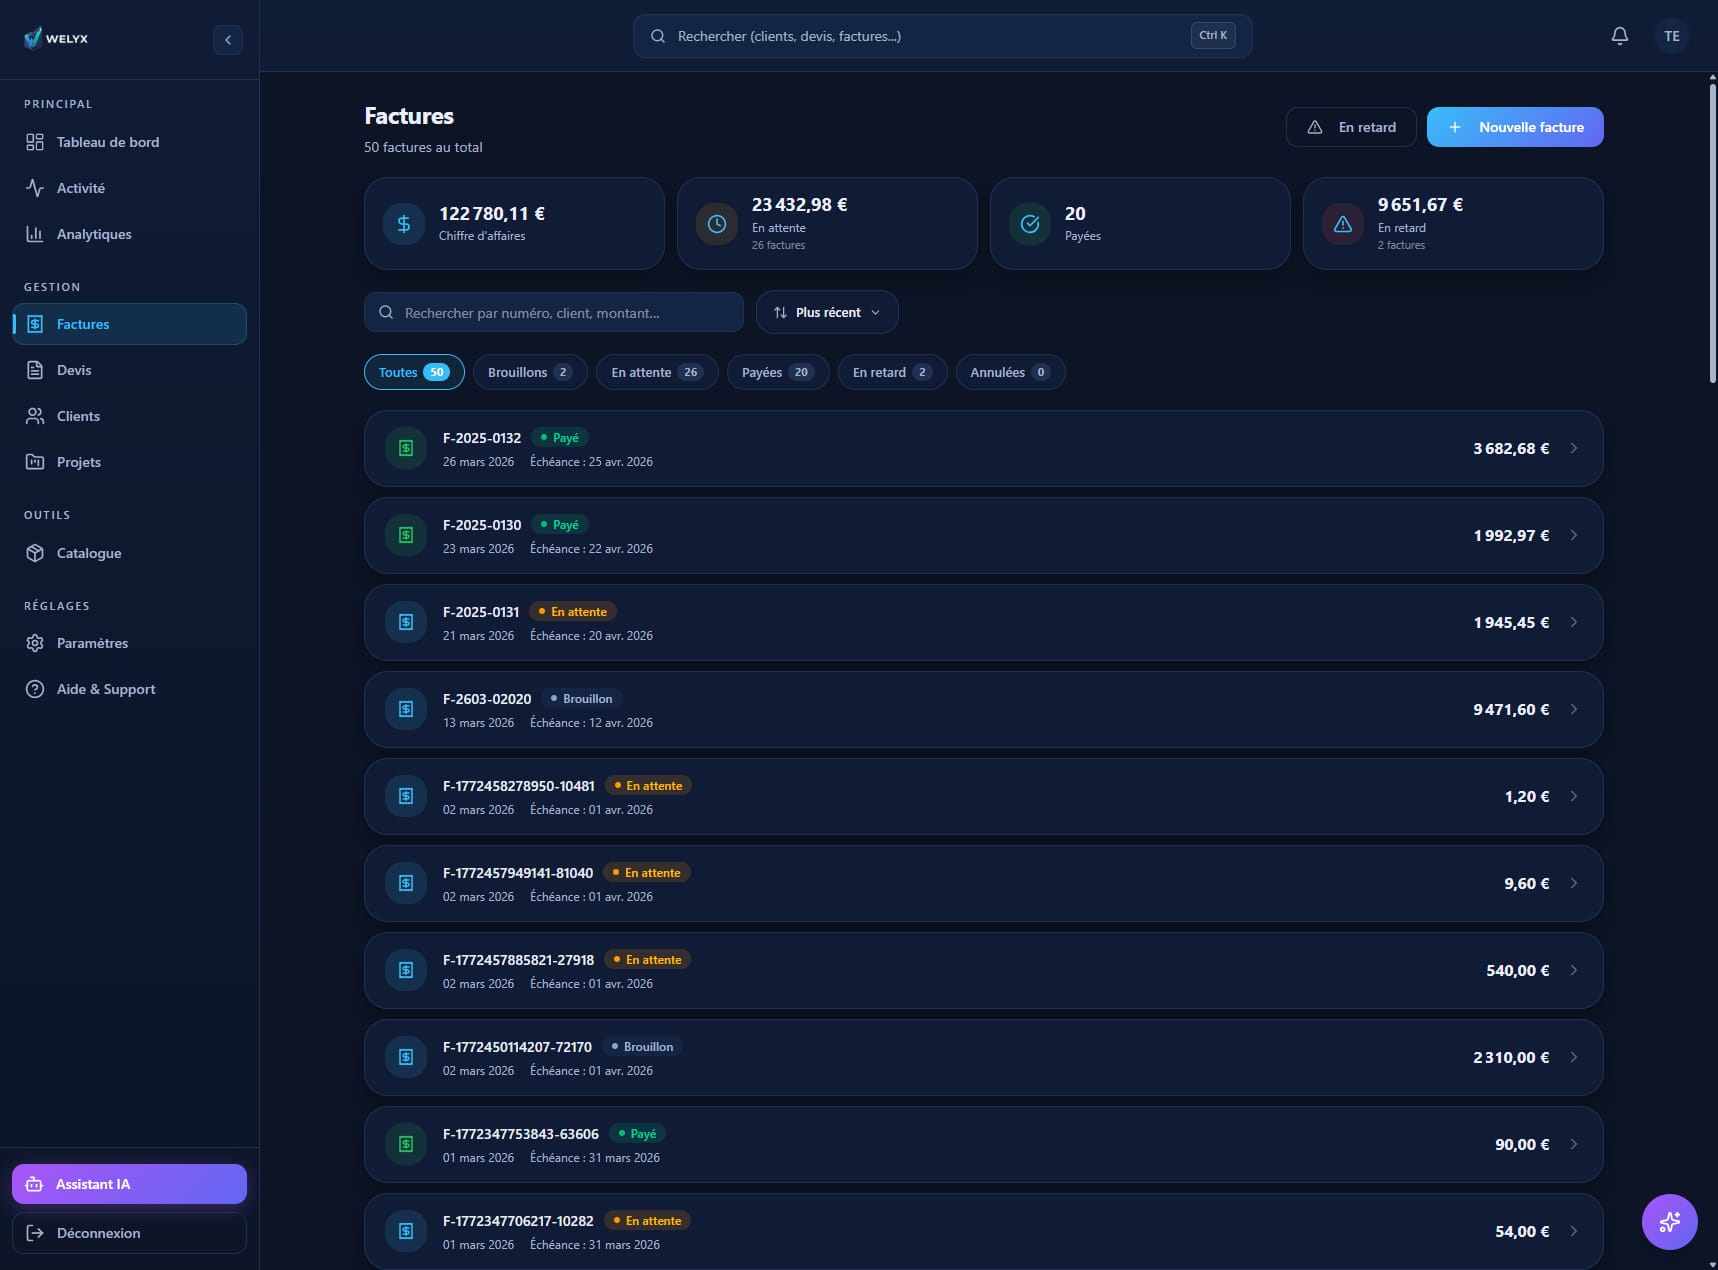Open Projets from the sidebar
This screenshot has width=1718, height=1270.
[129, 462]
